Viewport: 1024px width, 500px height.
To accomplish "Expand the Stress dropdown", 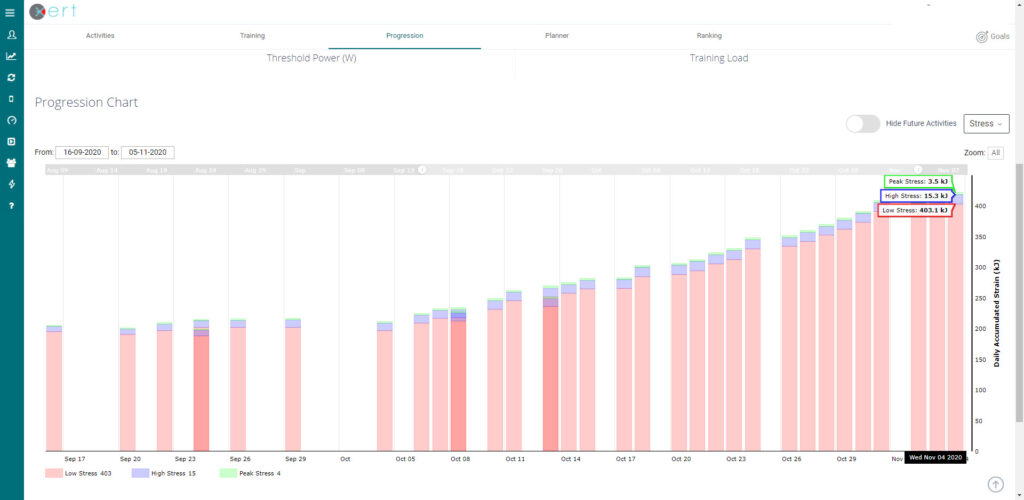I will coord(985,124).
